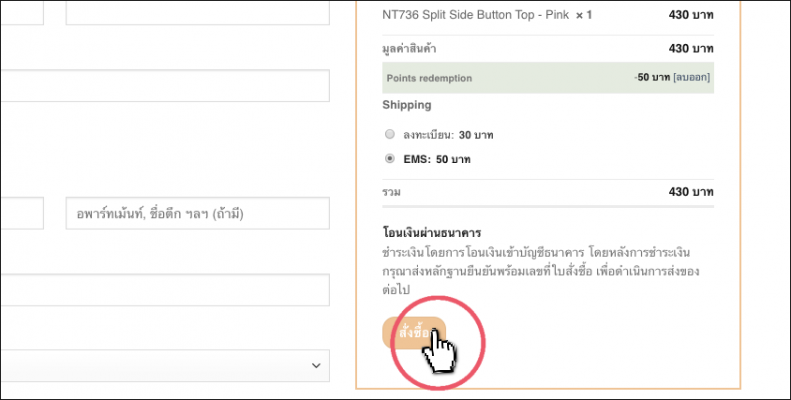Click the wide input field above apartment row
This screenshot has height=400, width=791.
click(165, 85)
